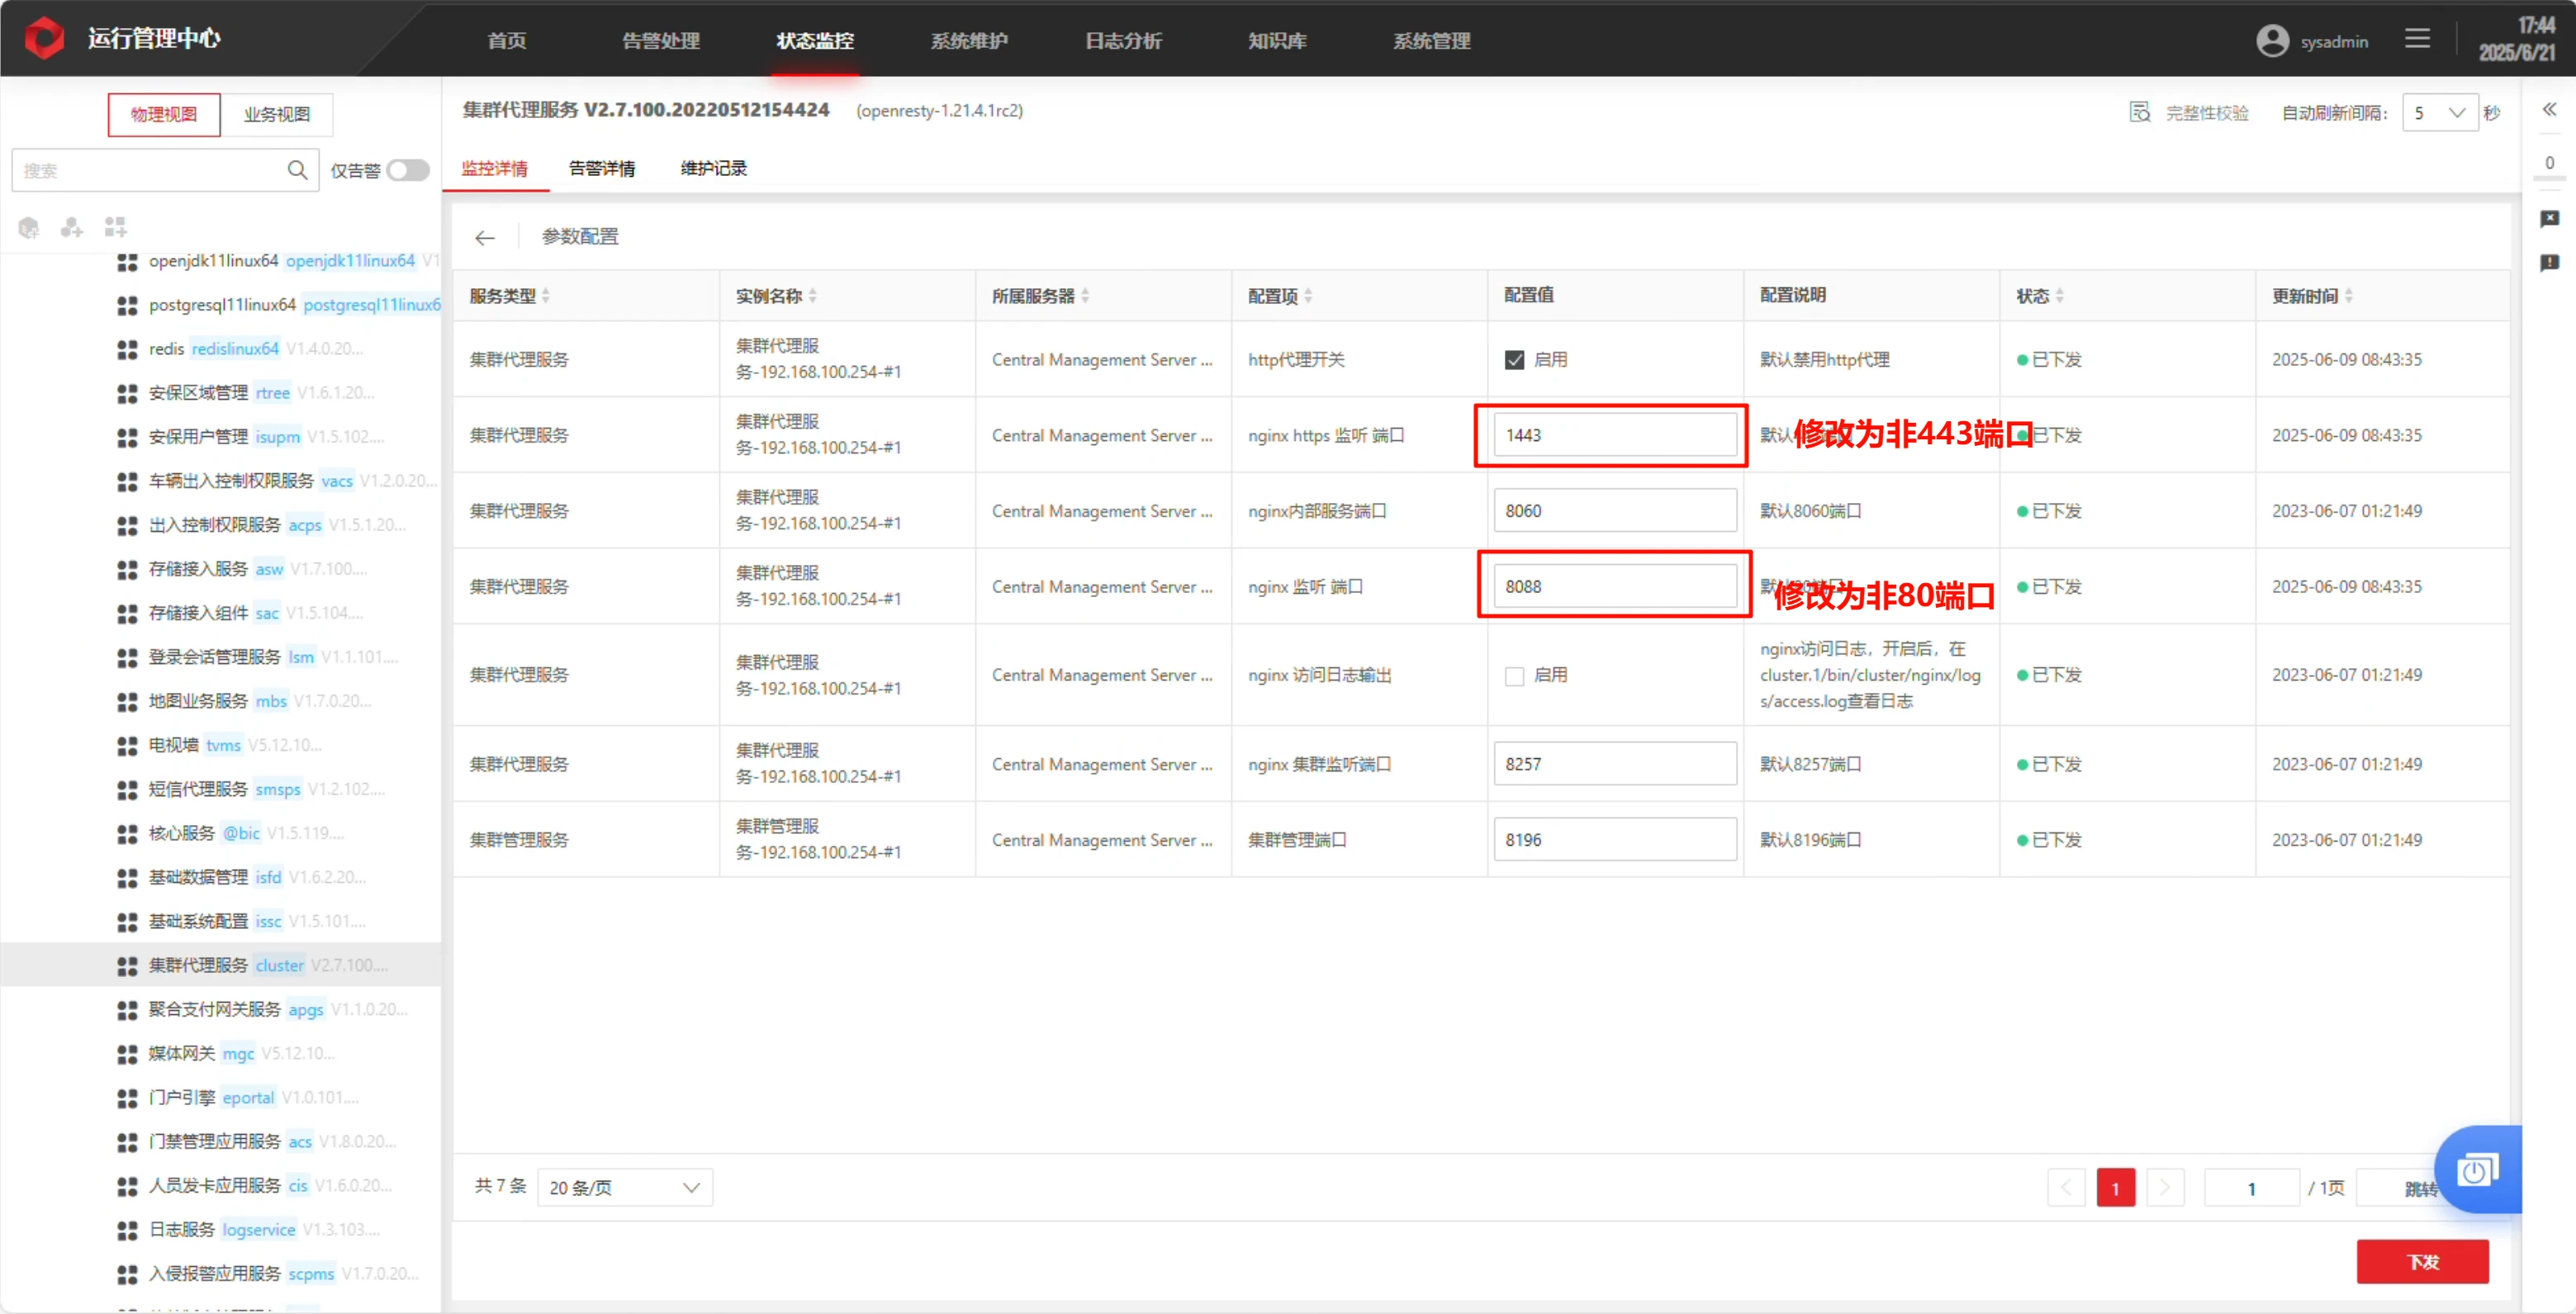Go to previous page arrow
Viewport: 2576px width, 1314px height.
click(2066, 1188)
